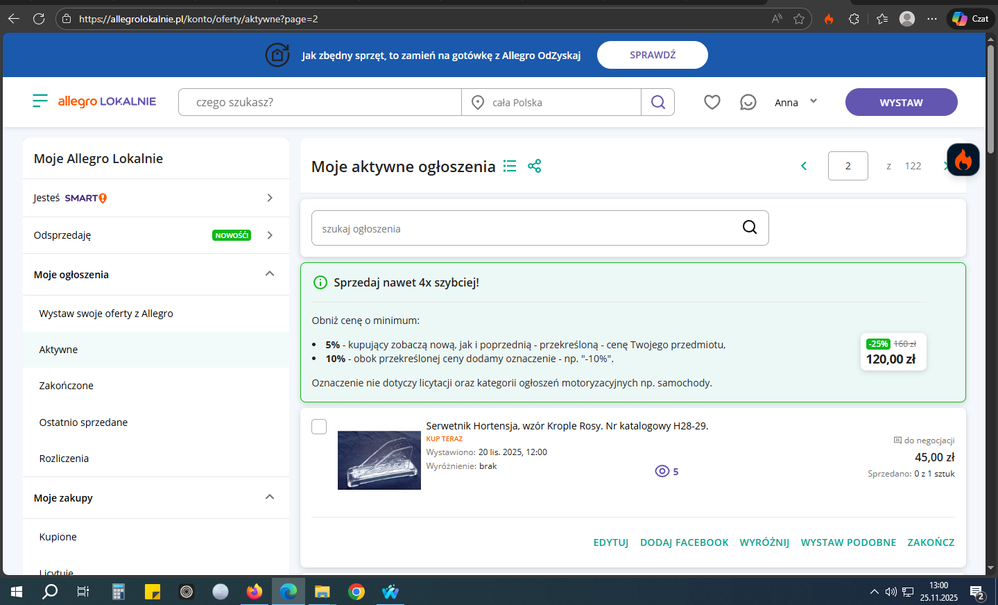
Task: Click the Allegro Lokalnie logo
Action: point(95,102)
